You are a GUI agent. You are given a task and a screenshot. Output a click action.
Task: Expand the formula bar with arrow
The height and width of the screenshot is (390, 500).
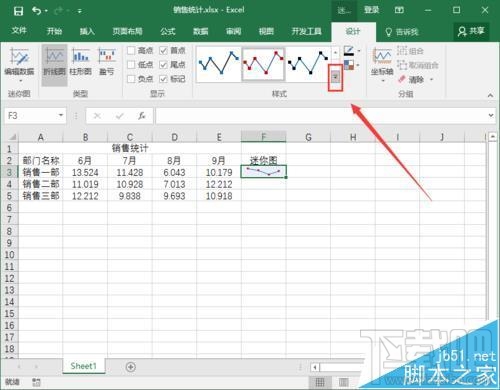491,115
